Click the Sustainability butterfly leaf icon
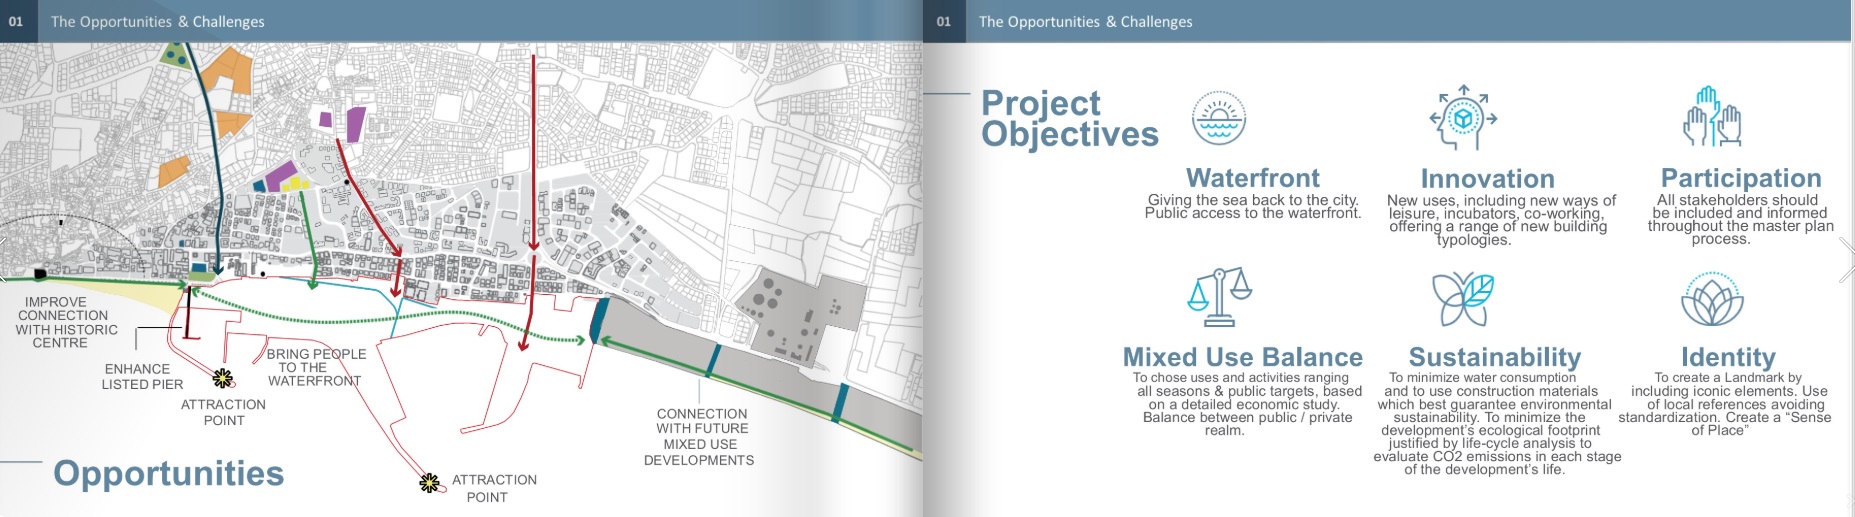The height and width of the screenshot is (517, 1855). pos(1463,299)
